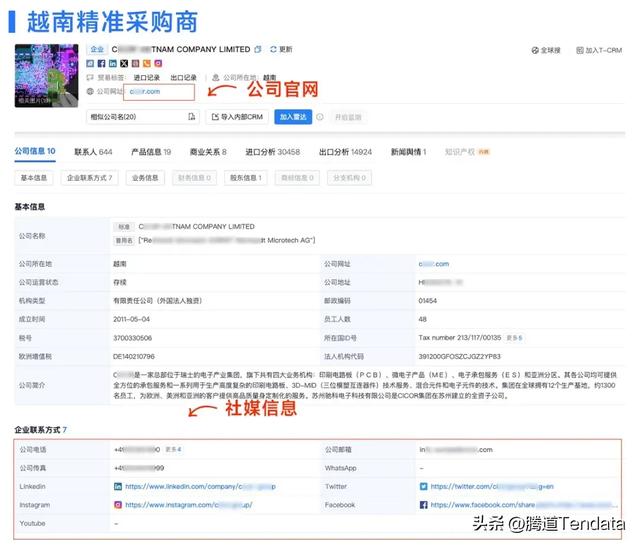Click the Facebook icon in the contact section

424,505
